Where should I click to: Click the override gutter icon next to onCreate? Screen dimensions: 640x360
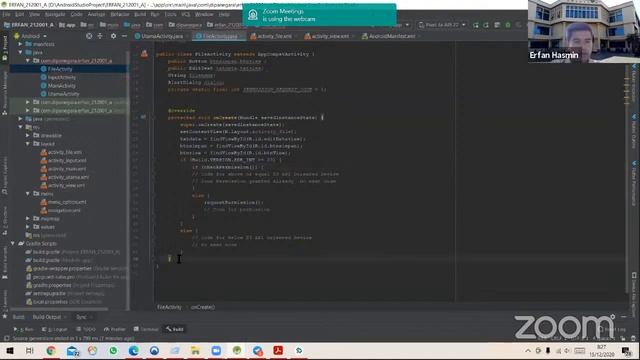[143, 117]
